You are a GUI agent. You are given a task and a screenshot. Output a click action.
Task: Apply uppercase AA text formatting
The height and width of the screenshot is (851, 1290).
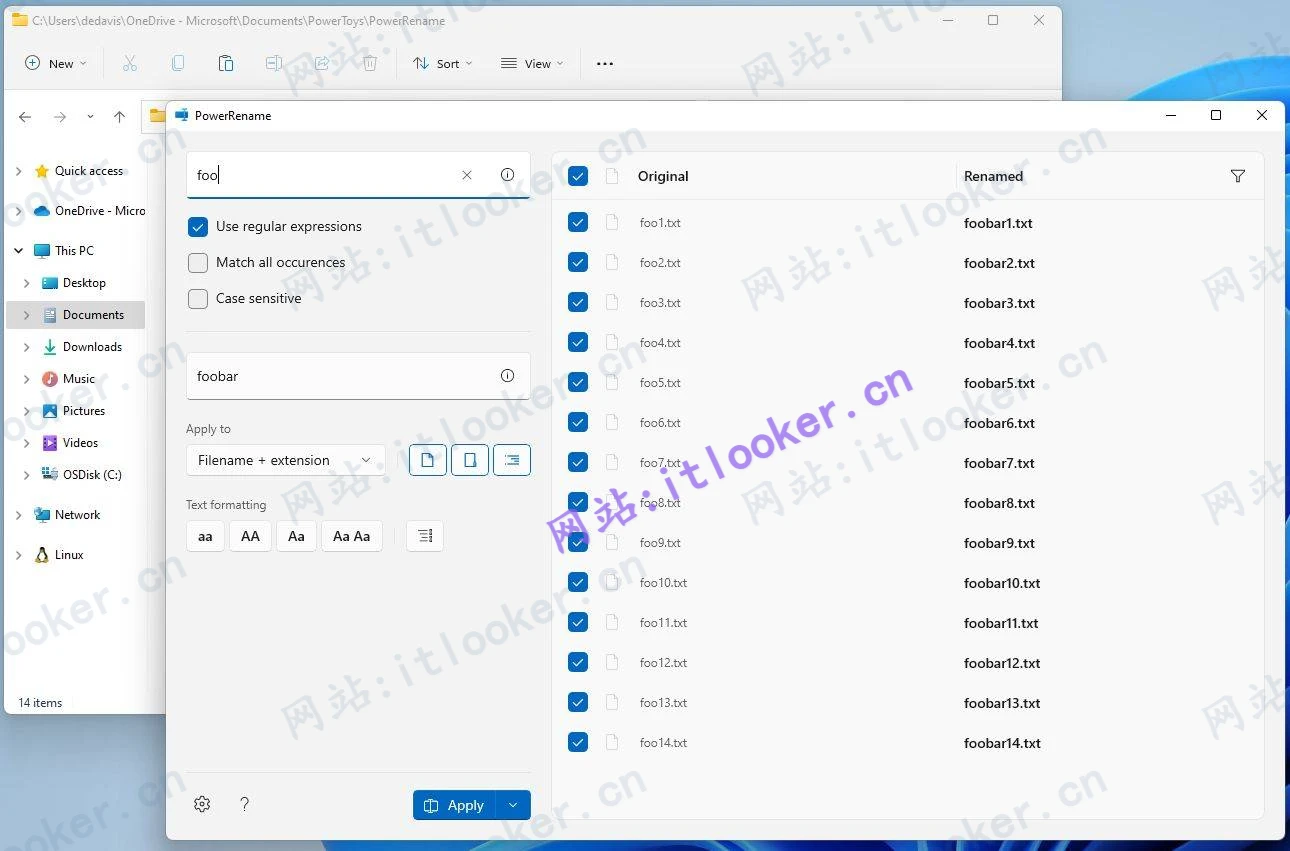pyautogui.click(x=250, y=536)
